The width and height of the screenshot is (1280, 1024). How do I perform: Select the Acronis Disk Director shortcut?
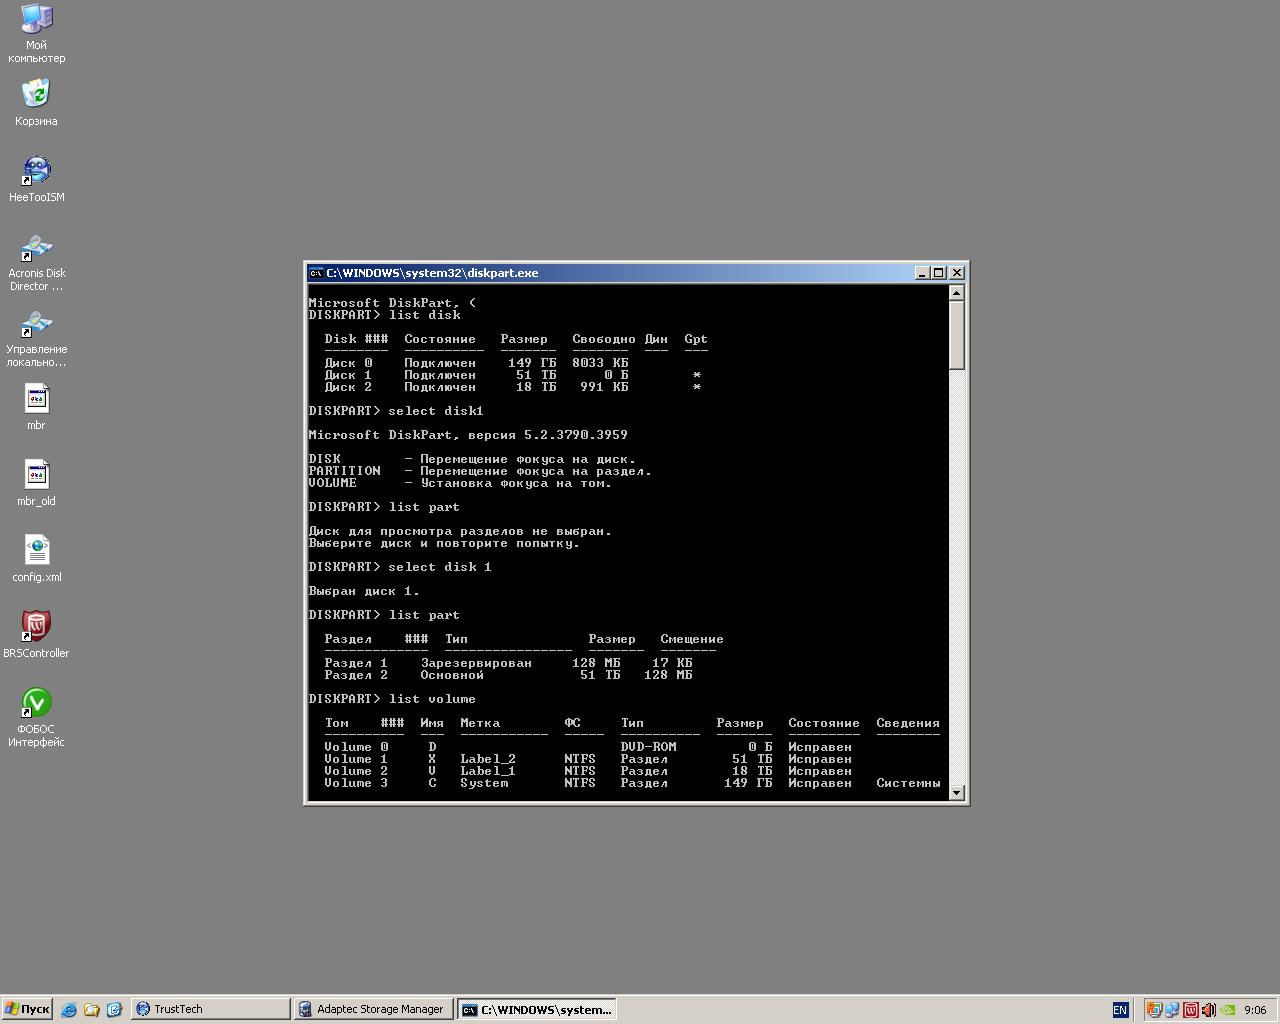(36, 247)
